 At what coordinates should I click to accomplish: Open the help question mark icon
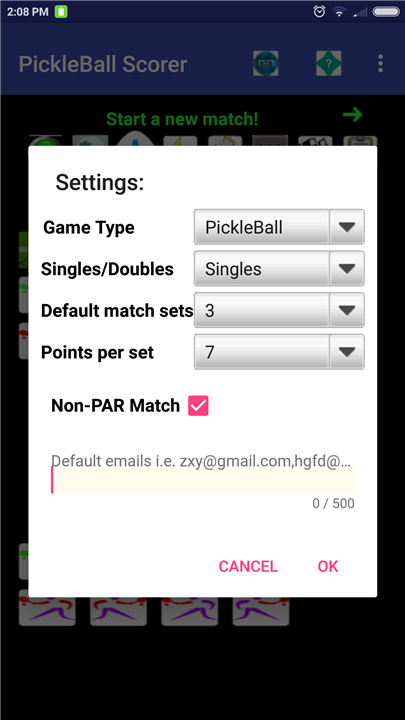(x=329, y=63)
